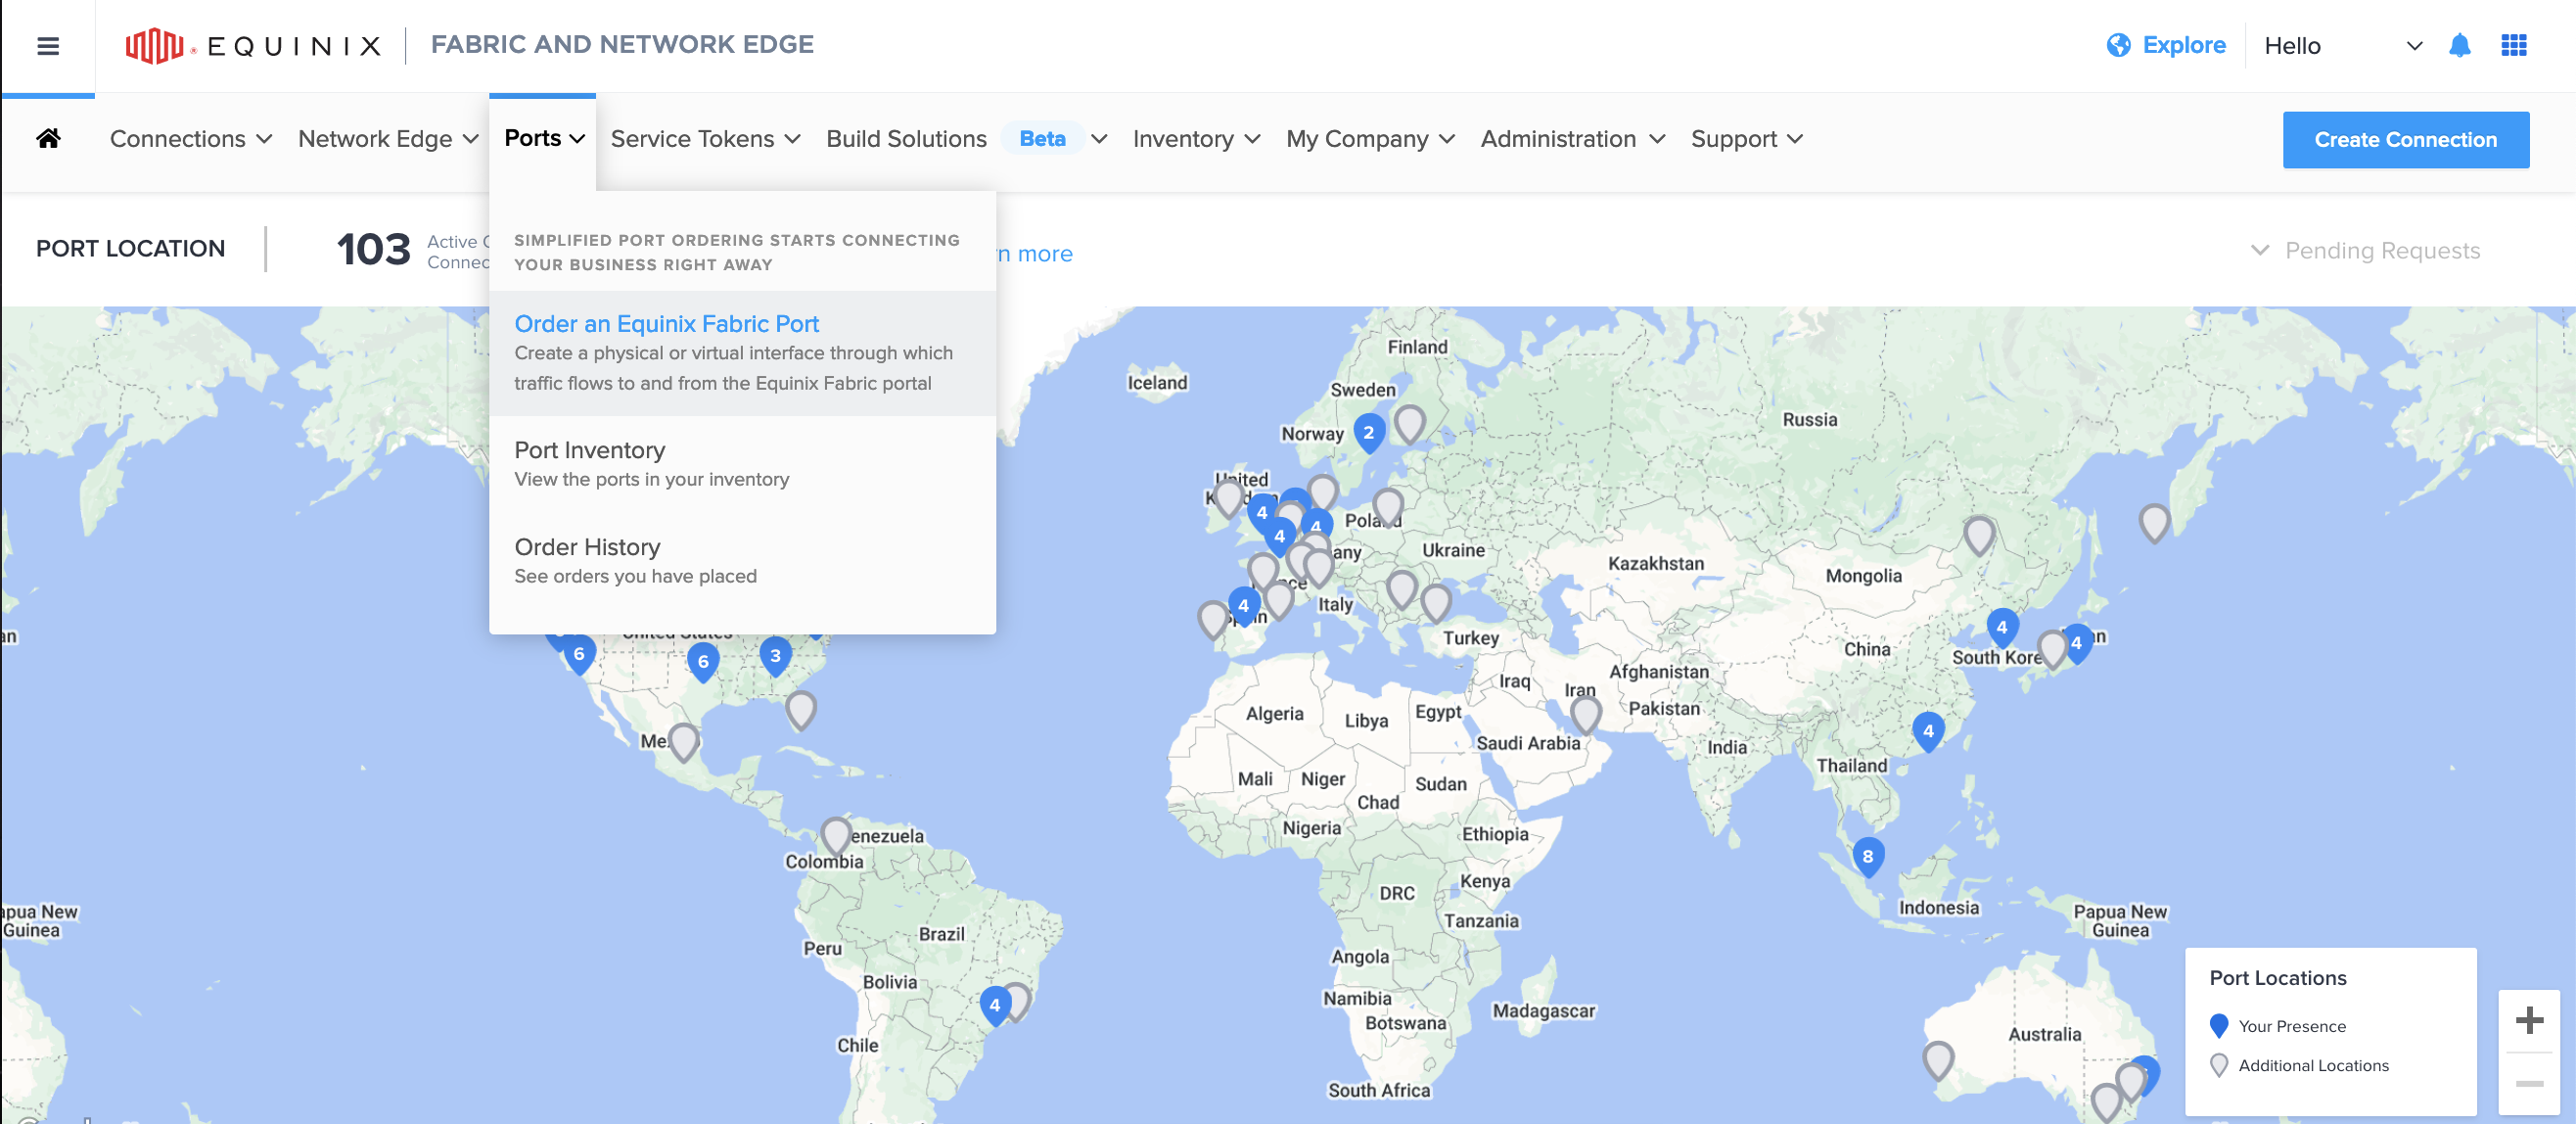Expand the Pending Requests section
This screenshot has width=2576, height=1124.
point(2364,250)
